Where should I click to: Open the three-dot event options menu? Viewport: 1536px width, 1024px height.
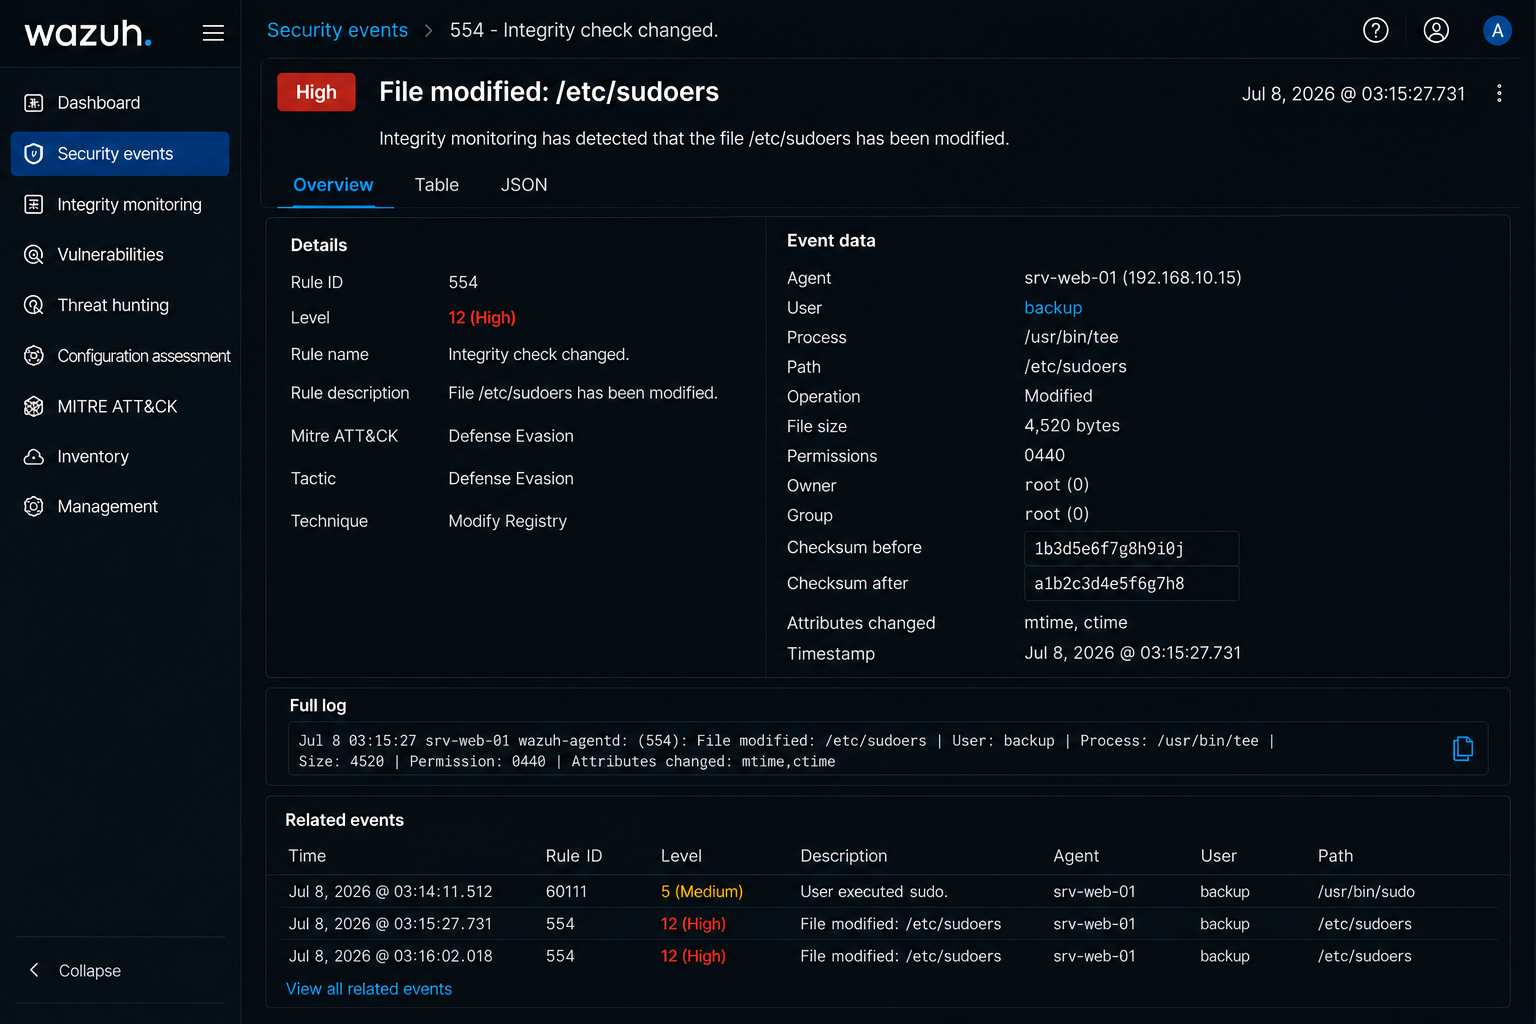click(x=1499, y=93)
